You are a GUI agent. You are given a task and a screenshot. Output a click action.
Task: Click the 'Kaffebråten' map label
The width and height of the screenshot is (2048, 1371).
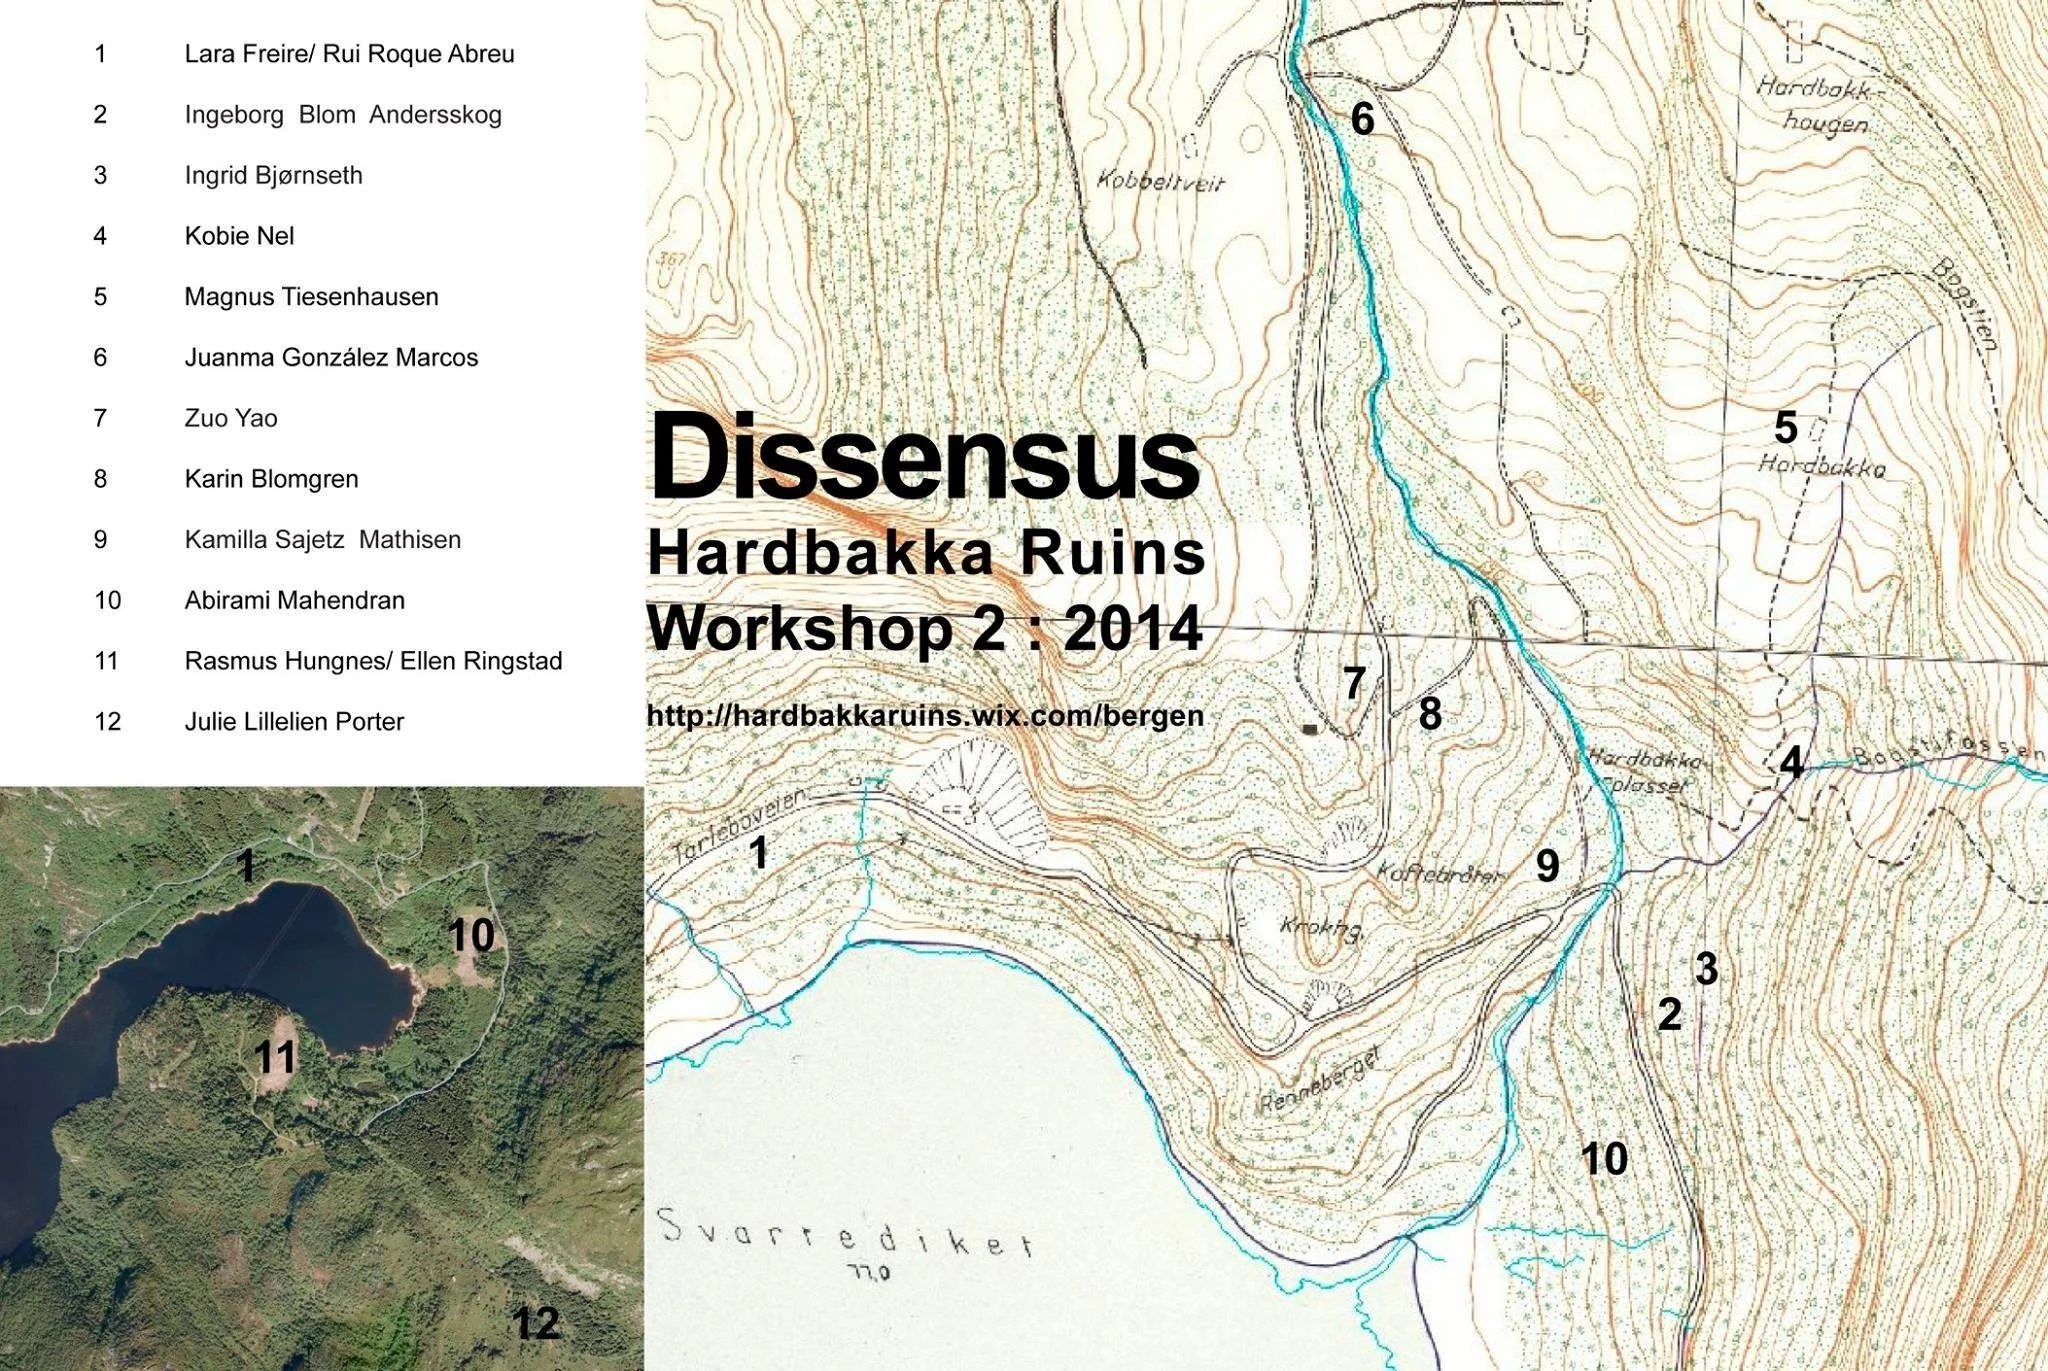pos(1440,874)
